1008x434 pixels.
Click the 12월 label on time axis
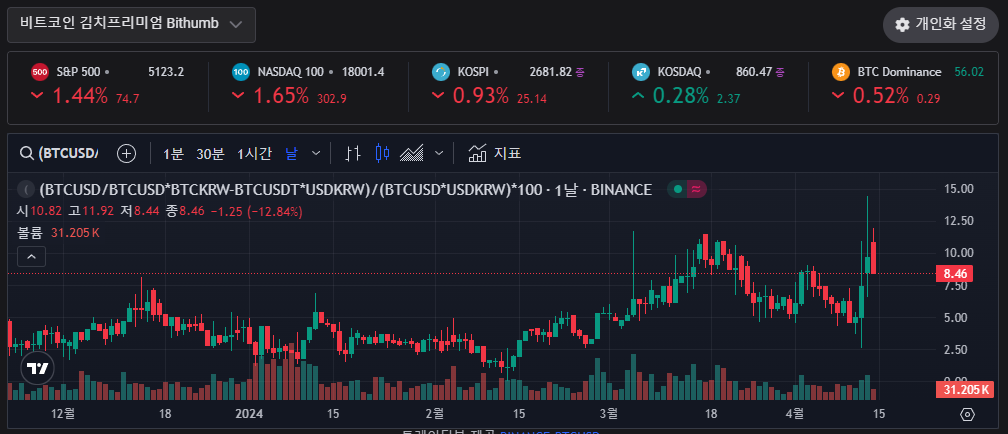click(x=62, y=413)
